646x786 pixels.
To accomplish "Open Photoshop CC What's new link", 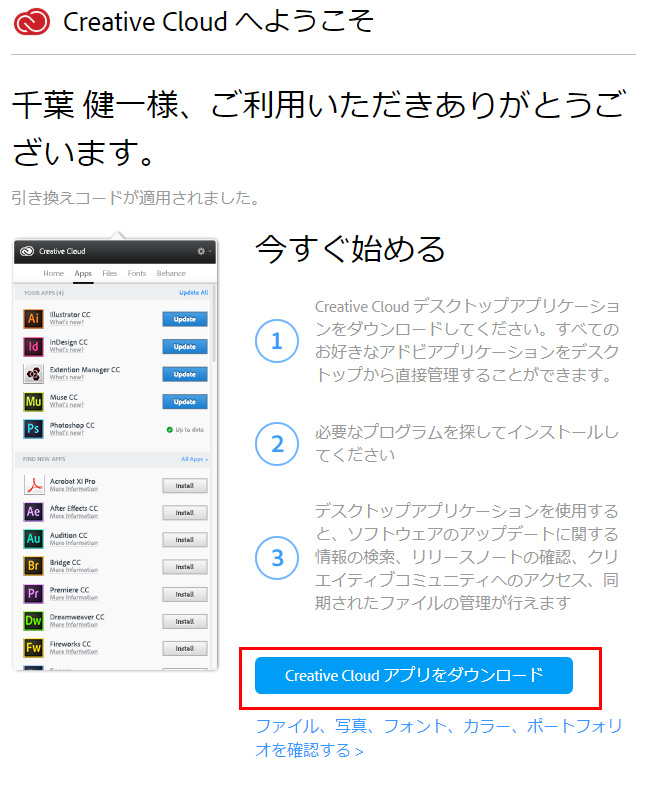I will (x=67, y=433).
